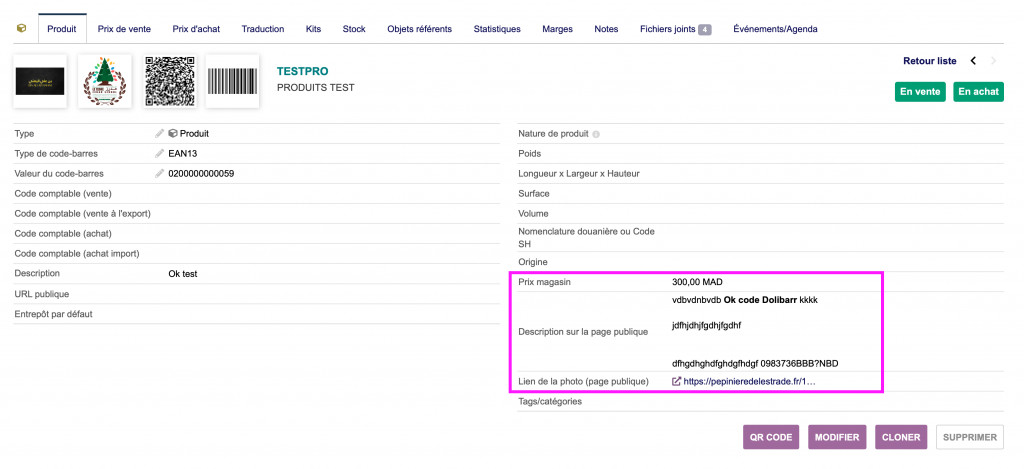Click the previous record arrow near Retour liste
1024x469 pixels.
[973, 61]
